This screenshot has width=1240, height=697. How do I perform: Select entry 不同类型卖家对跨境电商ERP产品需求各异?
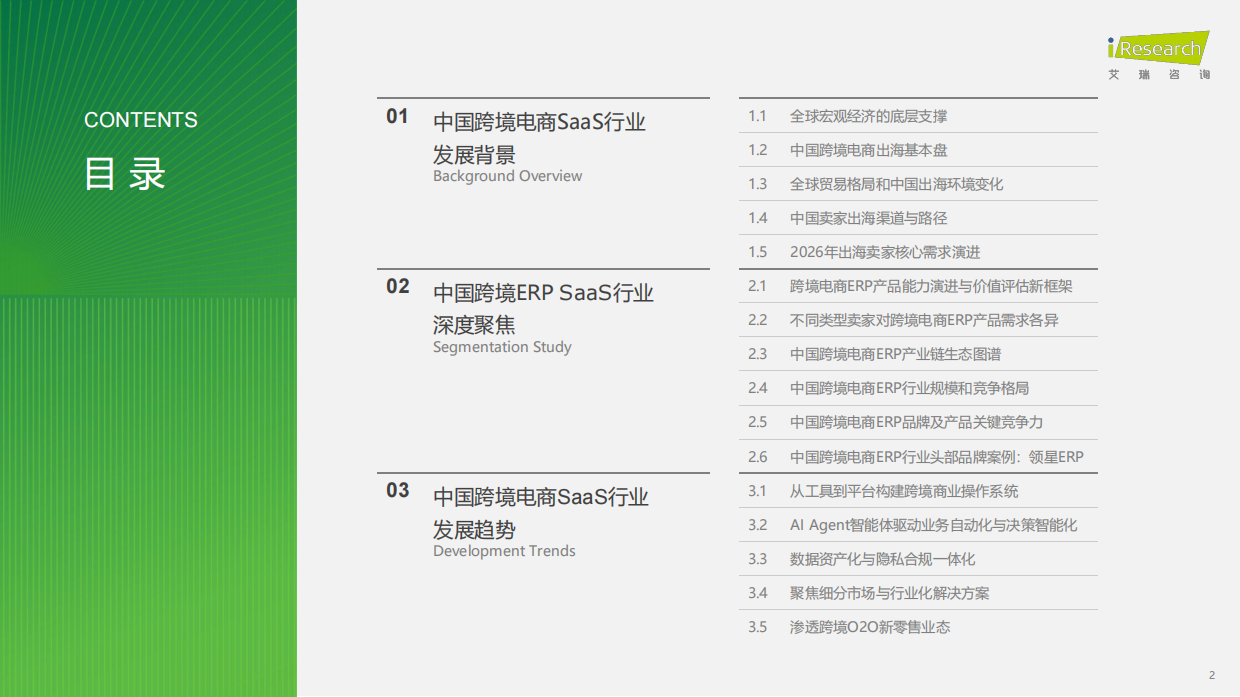click(924, 320)
